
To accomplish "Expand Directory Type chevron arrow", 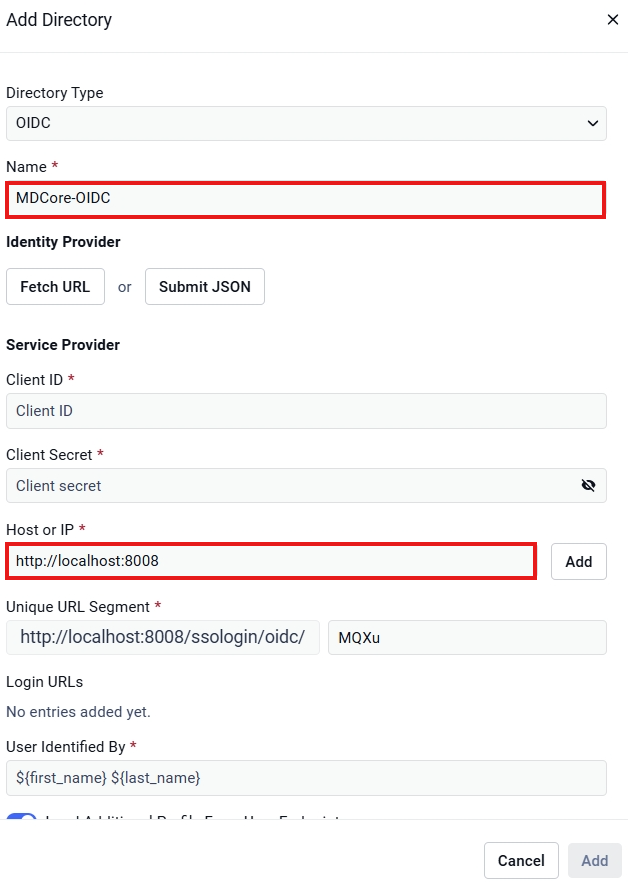I will point(593,123).
